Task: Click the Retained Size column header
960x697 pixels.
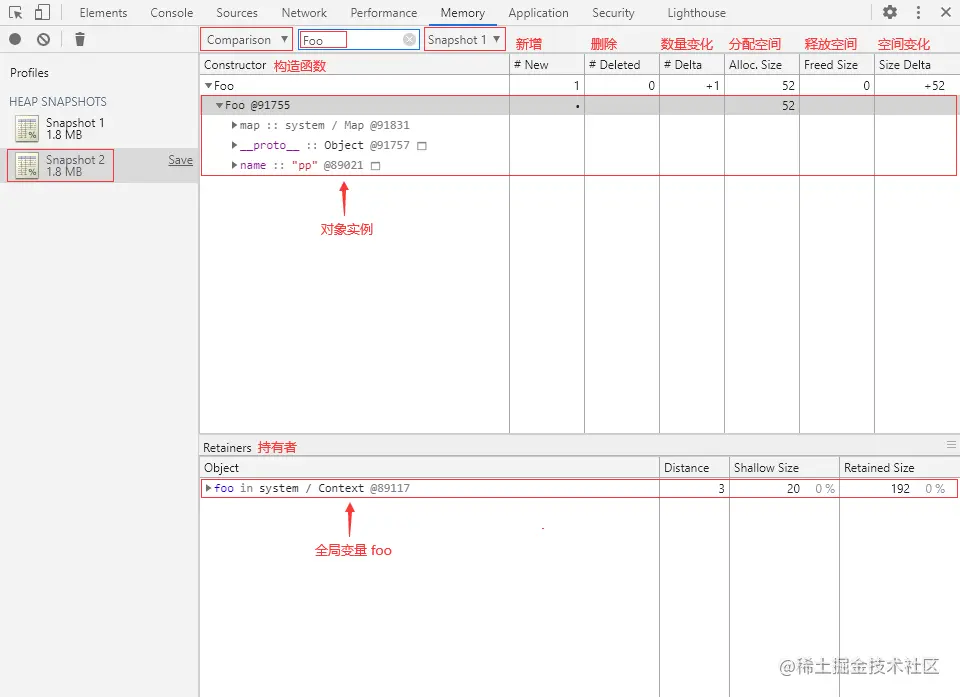Action: [x=899, y=468]
